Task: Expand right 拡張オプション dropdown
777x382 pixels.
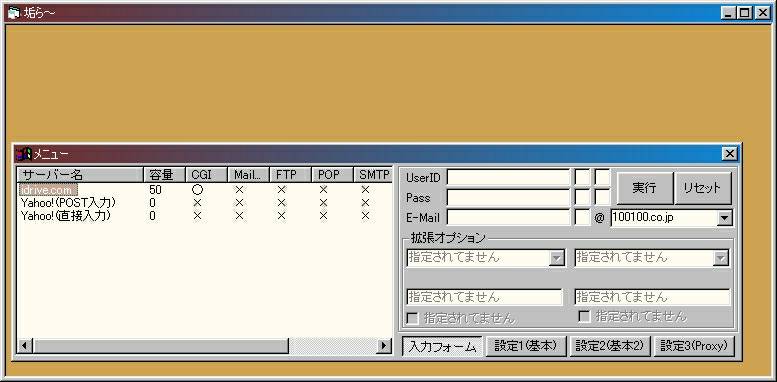Action: (x=721, y=258)
